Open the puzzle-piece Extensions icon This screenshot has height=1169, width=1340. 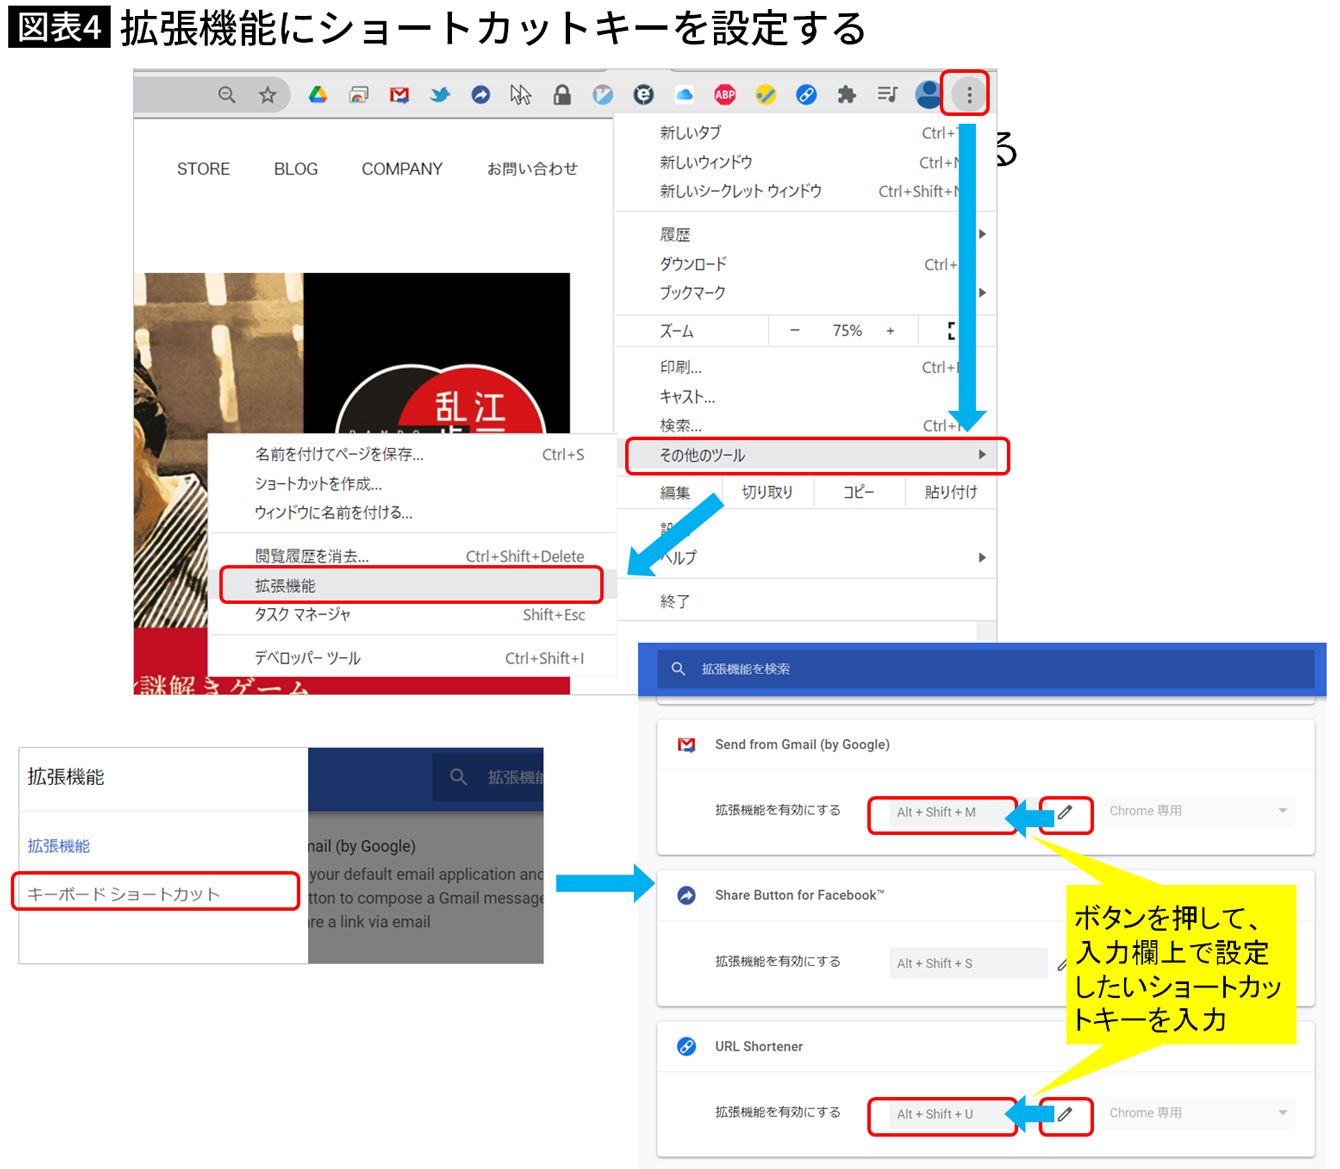pyautogui.click(x=847, y=95)
